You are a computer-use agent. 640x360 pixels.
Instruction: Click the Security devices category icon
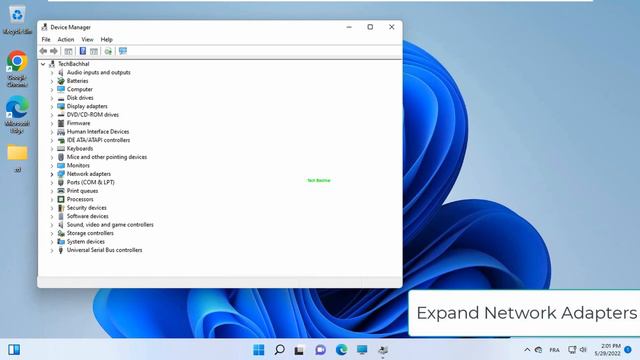61,208
